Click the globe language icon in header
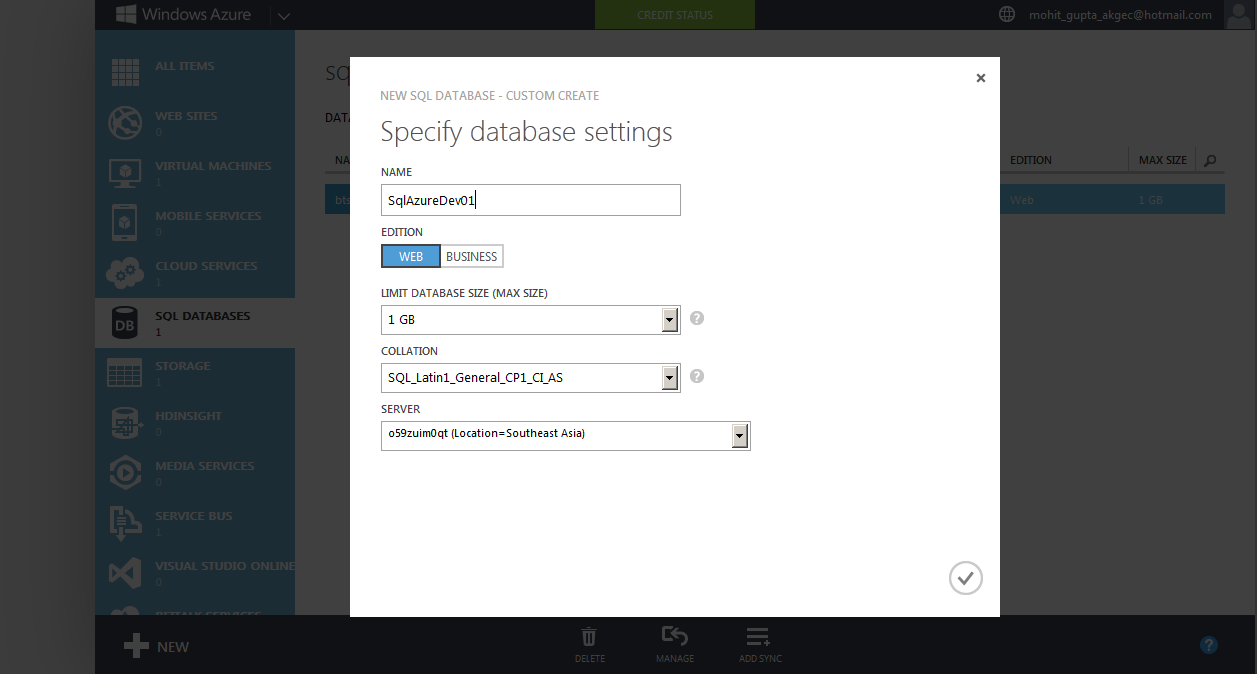1258x676 pixels. click(x=1007, y=14)
